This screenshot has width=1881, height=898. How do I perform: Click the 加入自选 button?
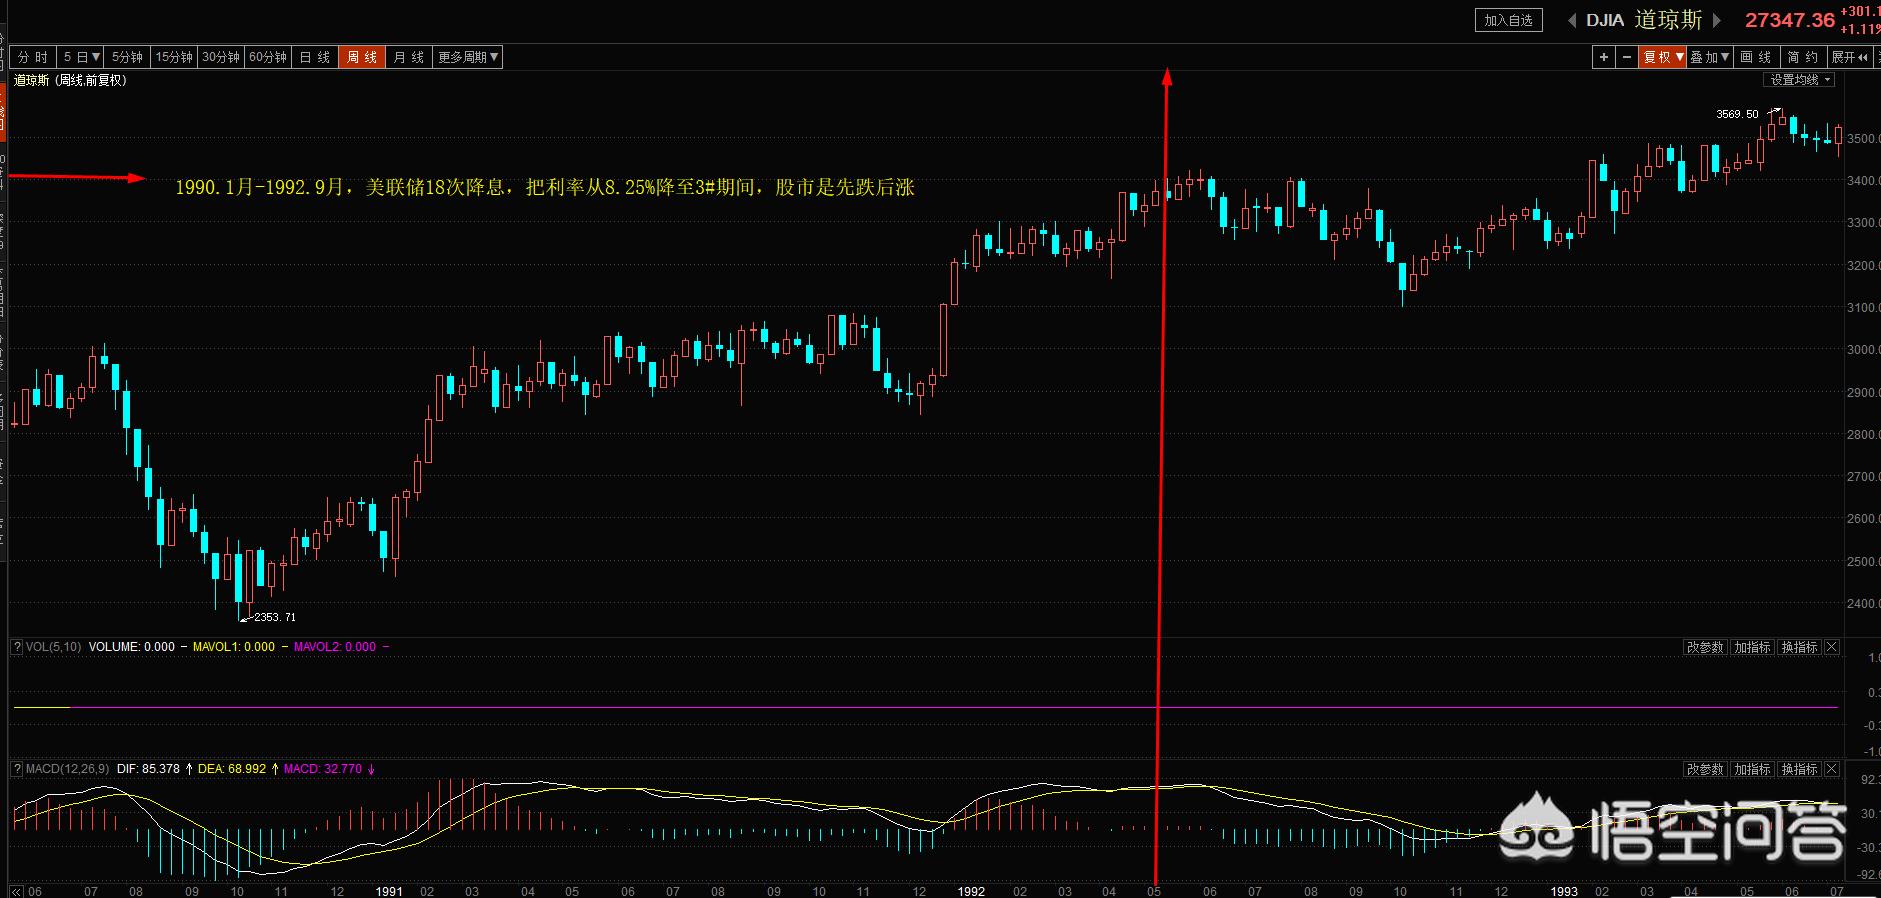pyautogui.click(x=1509, y=20)
